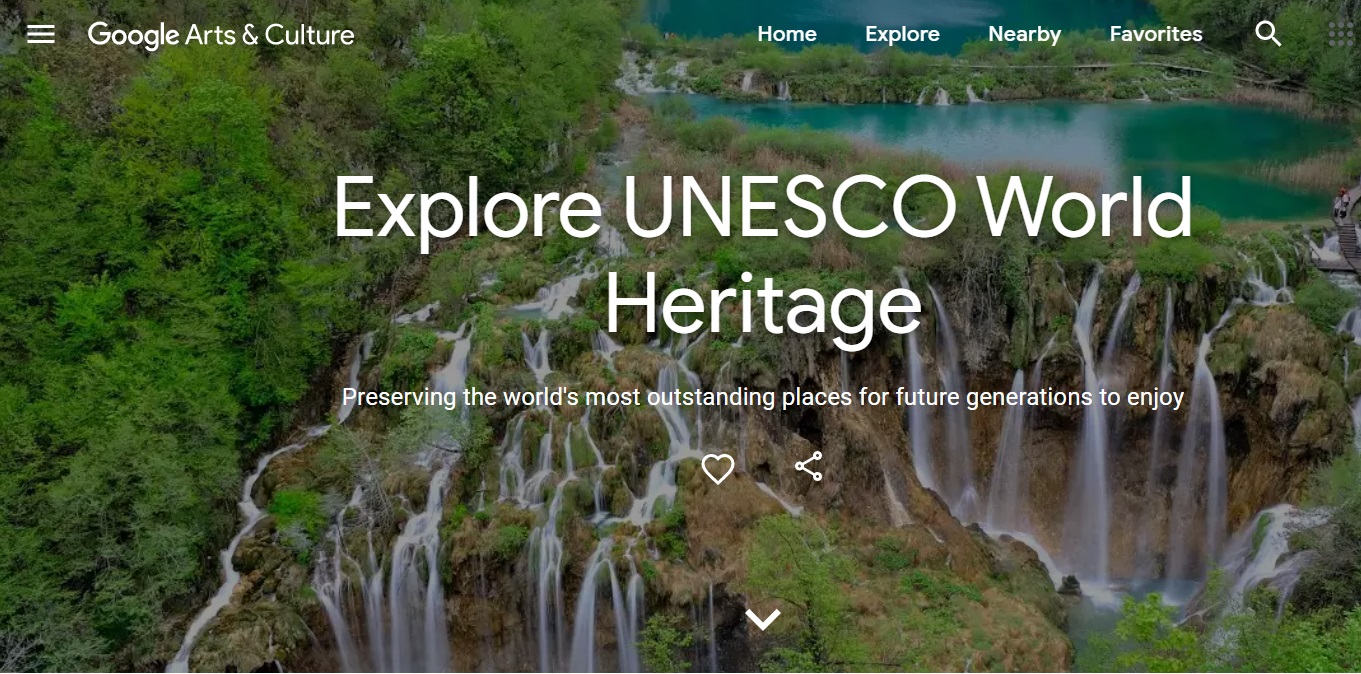This screenshot has height=674, width=1361.
Task: Expand content with the down chevron
Action: (763, 620)
